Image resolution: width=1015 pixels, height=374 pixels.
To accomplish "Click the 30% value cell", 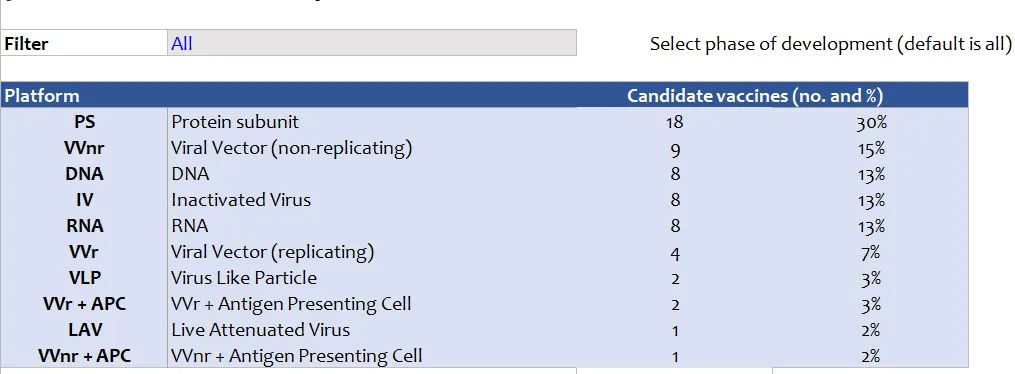I will click(x=871, y=122).
